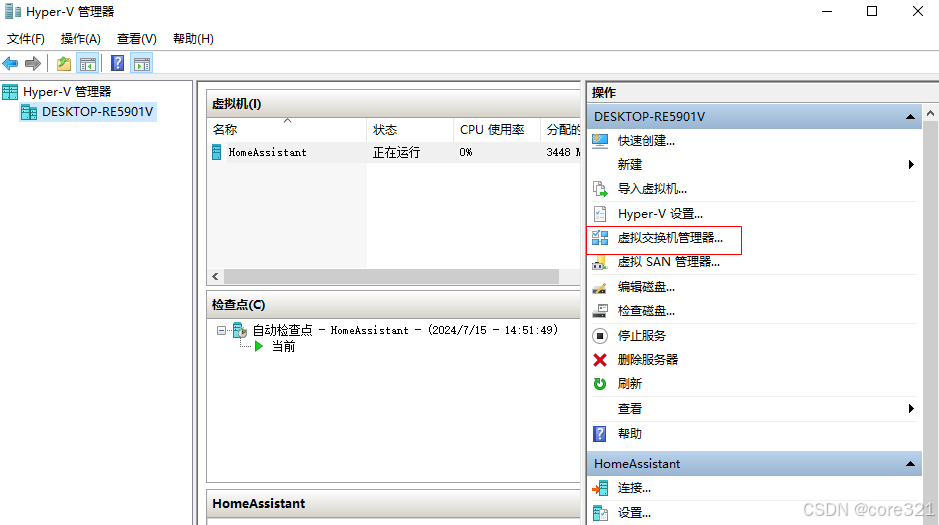Image resolution: width=939 pixels, height=525 pixels.
Task: Click Hyper-V 管理器 title bar app icon
Action: (13, 11)
